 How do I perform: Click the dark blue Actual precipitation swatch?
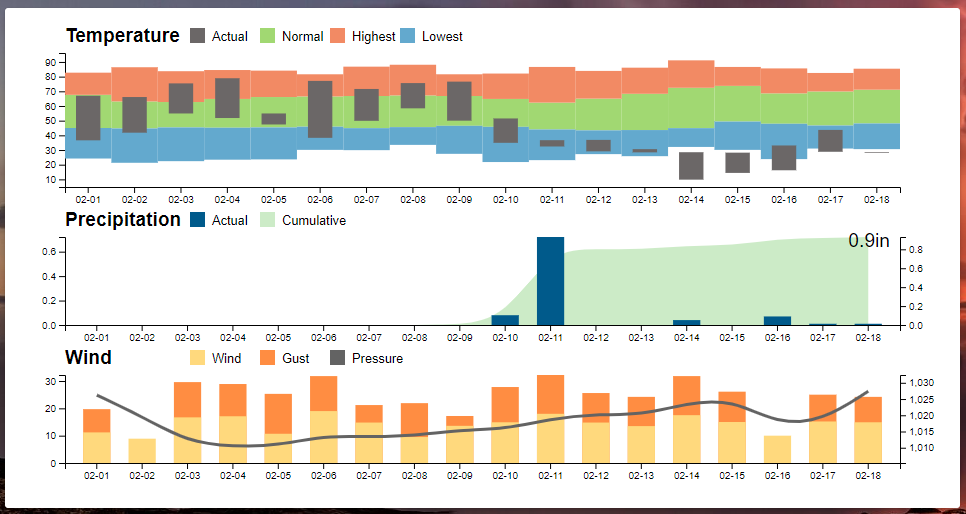(198, 220)
